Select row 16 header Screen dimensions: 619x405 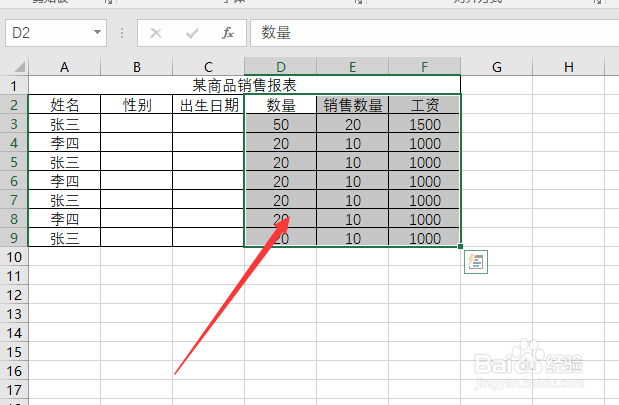point(14,371)
